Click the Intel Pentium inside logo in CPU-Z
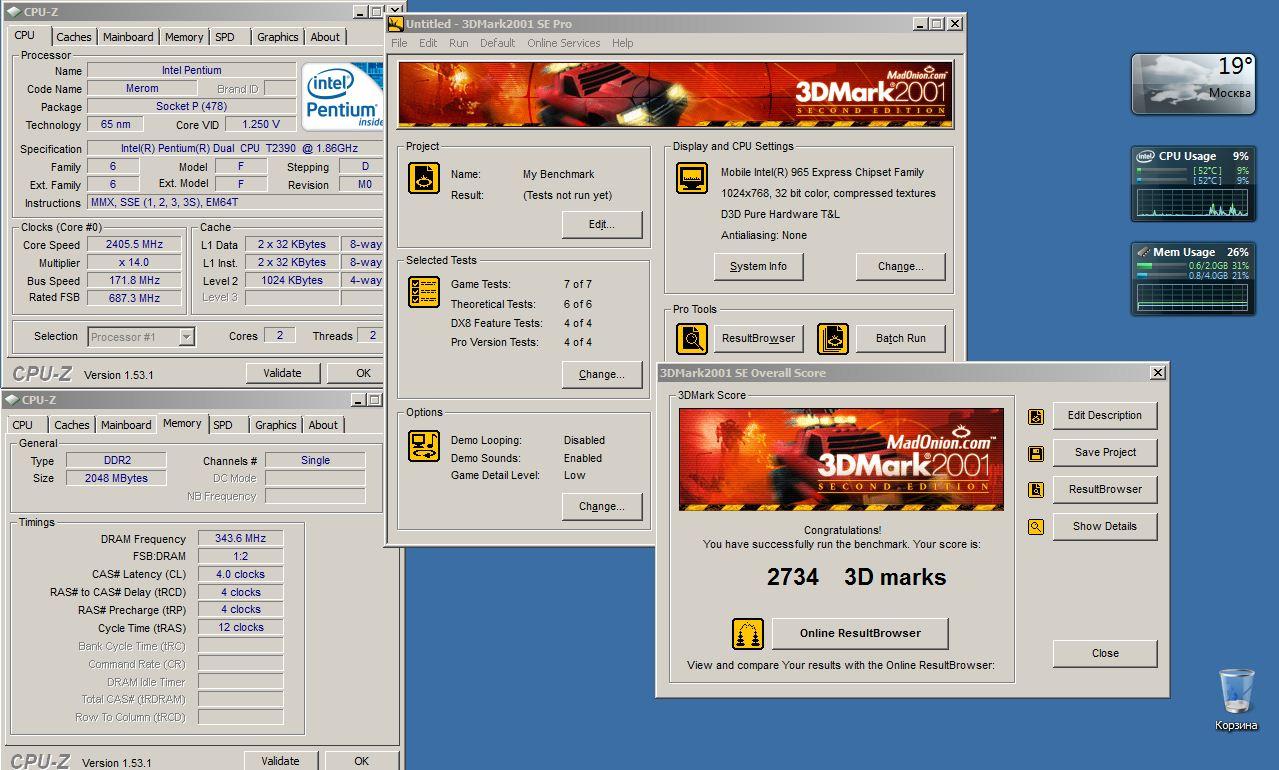This screenshot has height=770, width=1279. 343,95
